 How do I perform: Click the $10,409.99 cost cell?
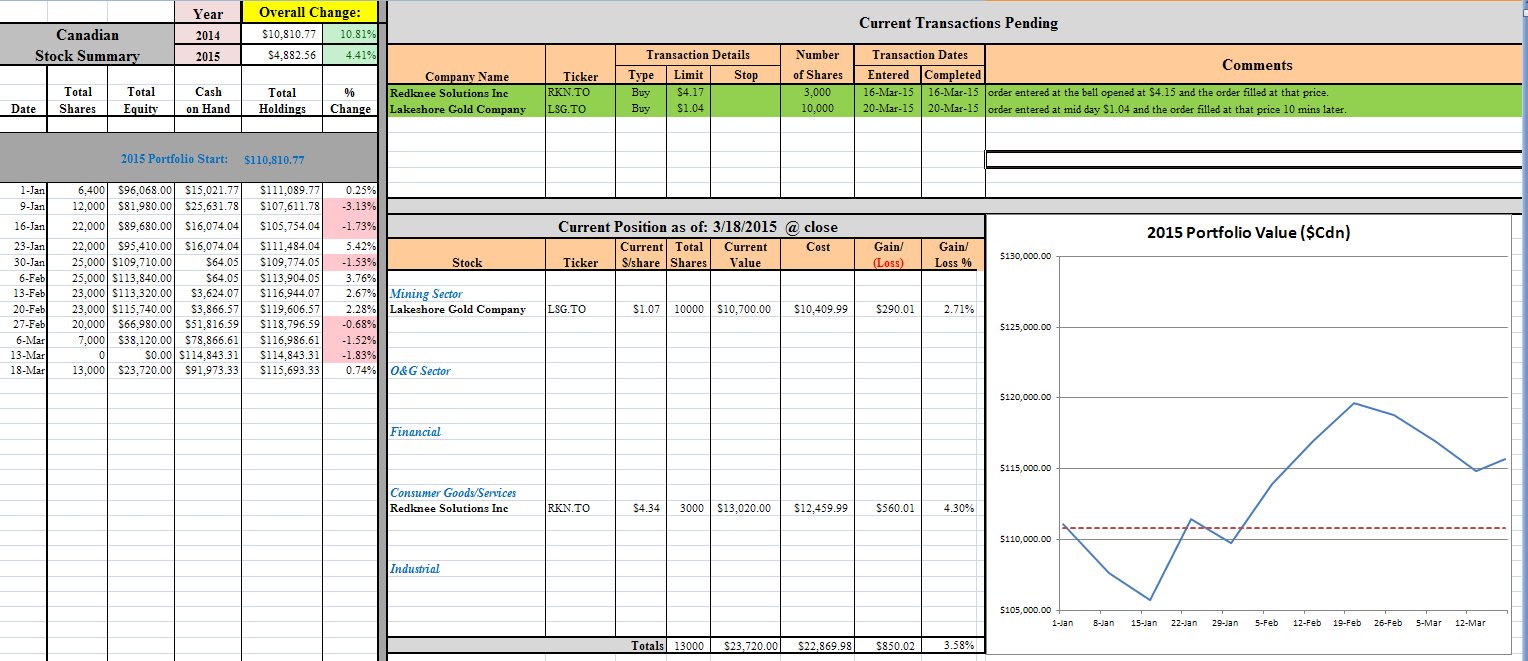[x=818, y=310]
